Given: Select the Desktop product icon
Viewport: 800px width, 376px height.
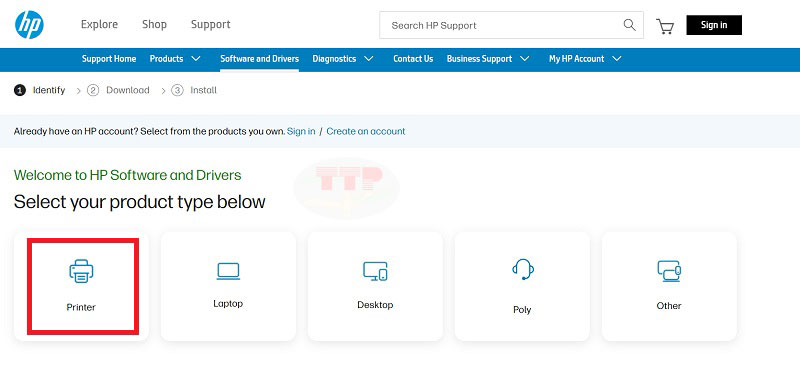Looking at the screenshot, I should click(375, 271).
